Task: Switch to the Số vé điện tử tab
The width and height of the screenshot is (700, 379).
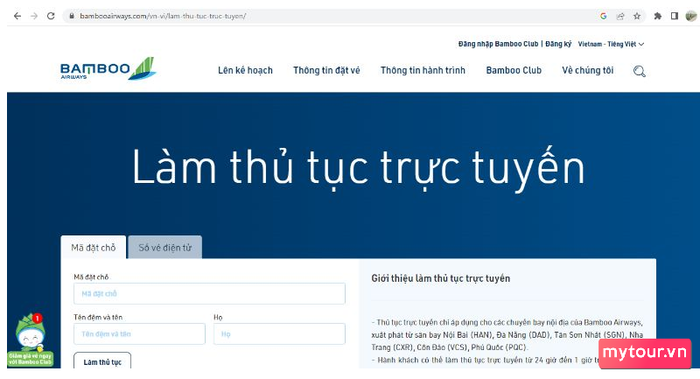Action: [165, 247]
